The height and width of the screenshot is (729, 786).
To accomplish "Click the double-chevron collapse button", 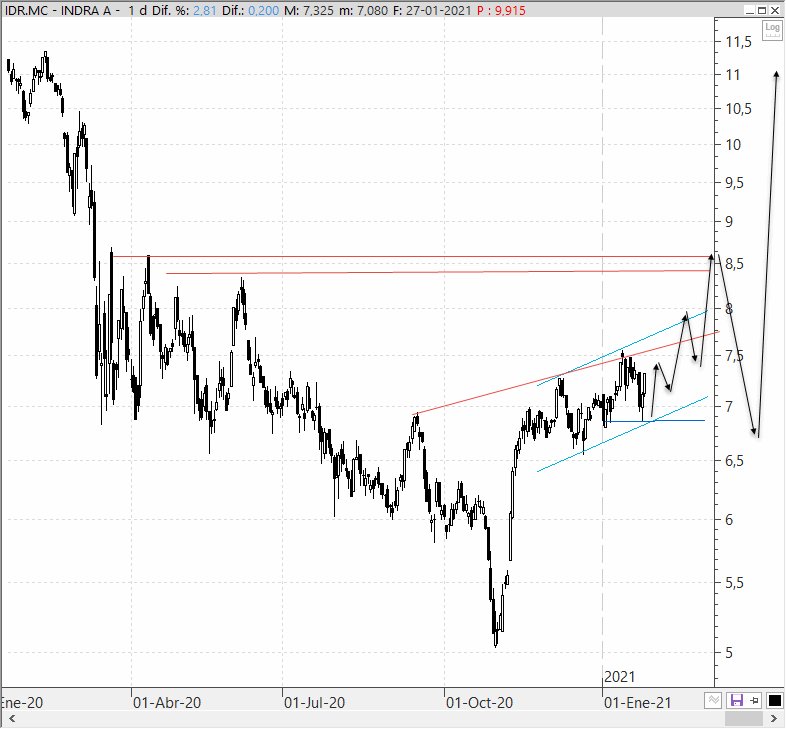I will (713, 700).
